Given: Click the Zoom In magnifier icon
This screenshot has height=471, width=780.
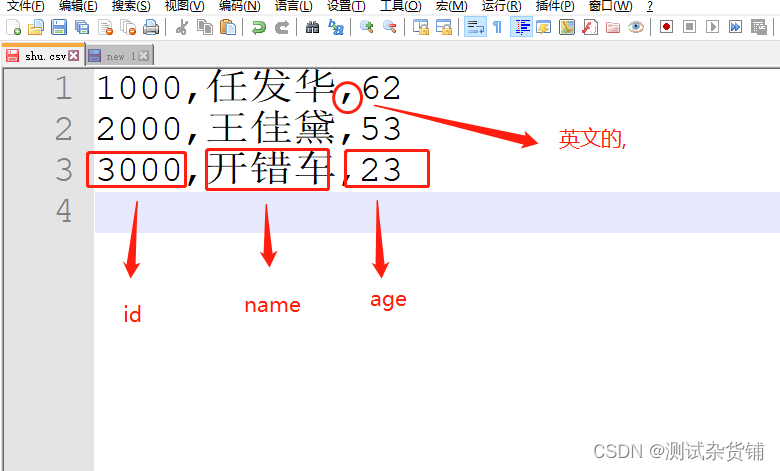Looking at the screenshot, I should pos(367,27).
